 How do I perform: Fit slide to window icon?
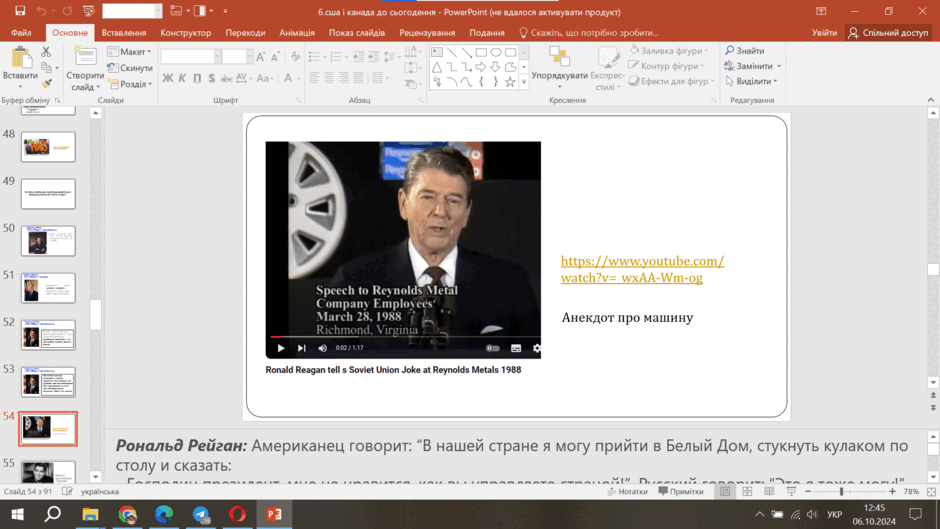pos(931,491)
